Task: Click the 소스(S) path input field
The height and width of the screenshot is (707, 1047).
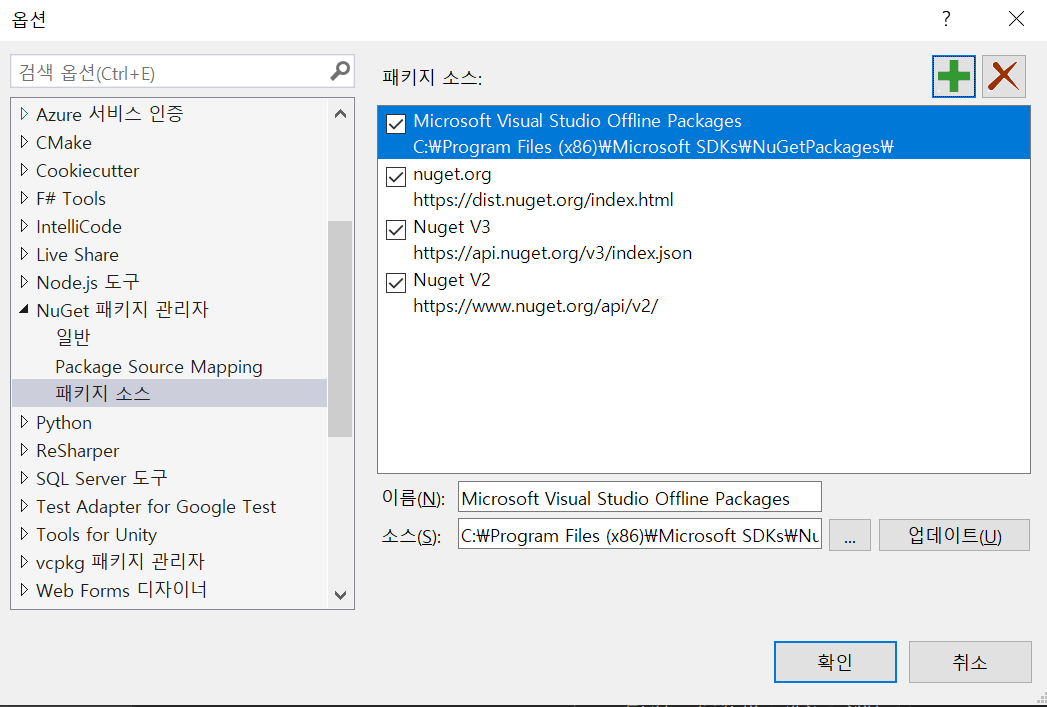Action: point(640,535)
